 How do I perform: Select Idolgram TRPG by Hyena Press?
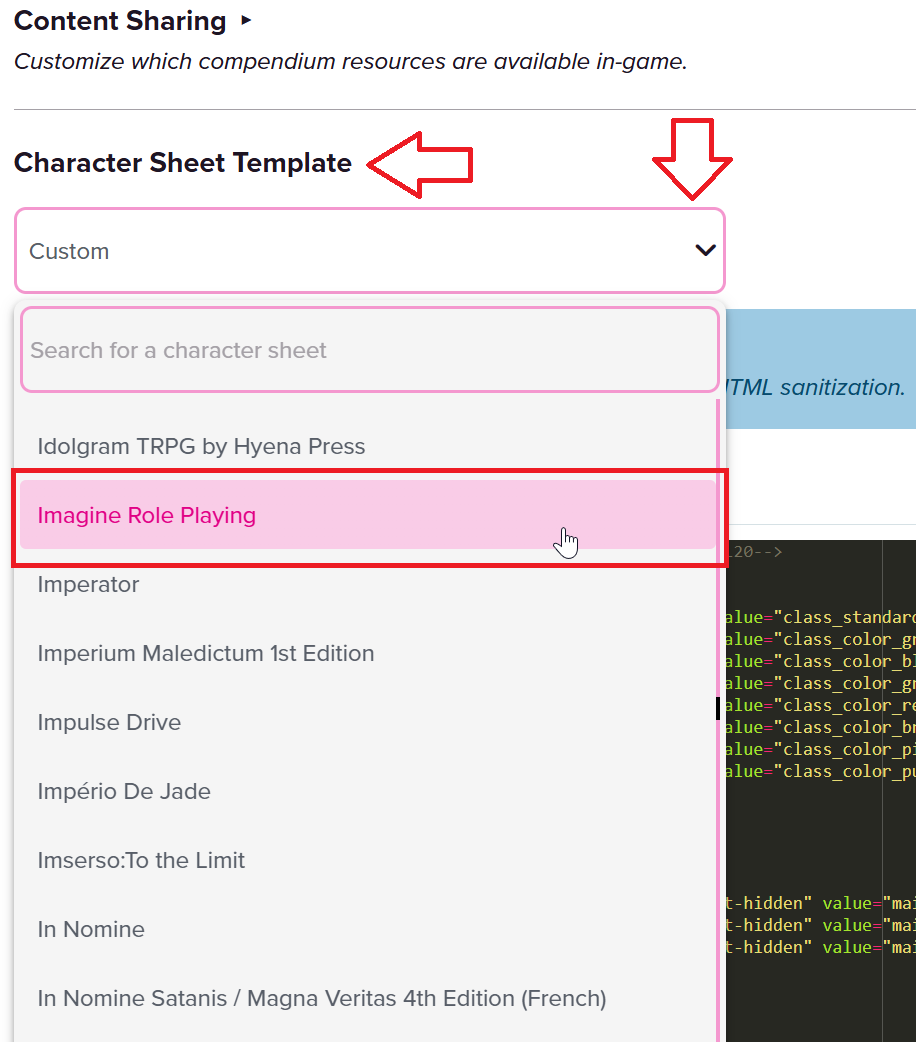click(x=201, y=446)
